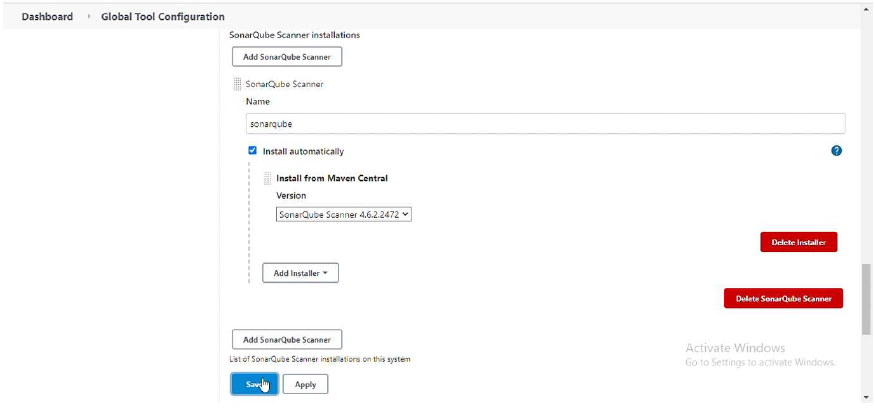Open the help icon for Install automatically
This screenshot has width=875, height=411.
(836, 151)
